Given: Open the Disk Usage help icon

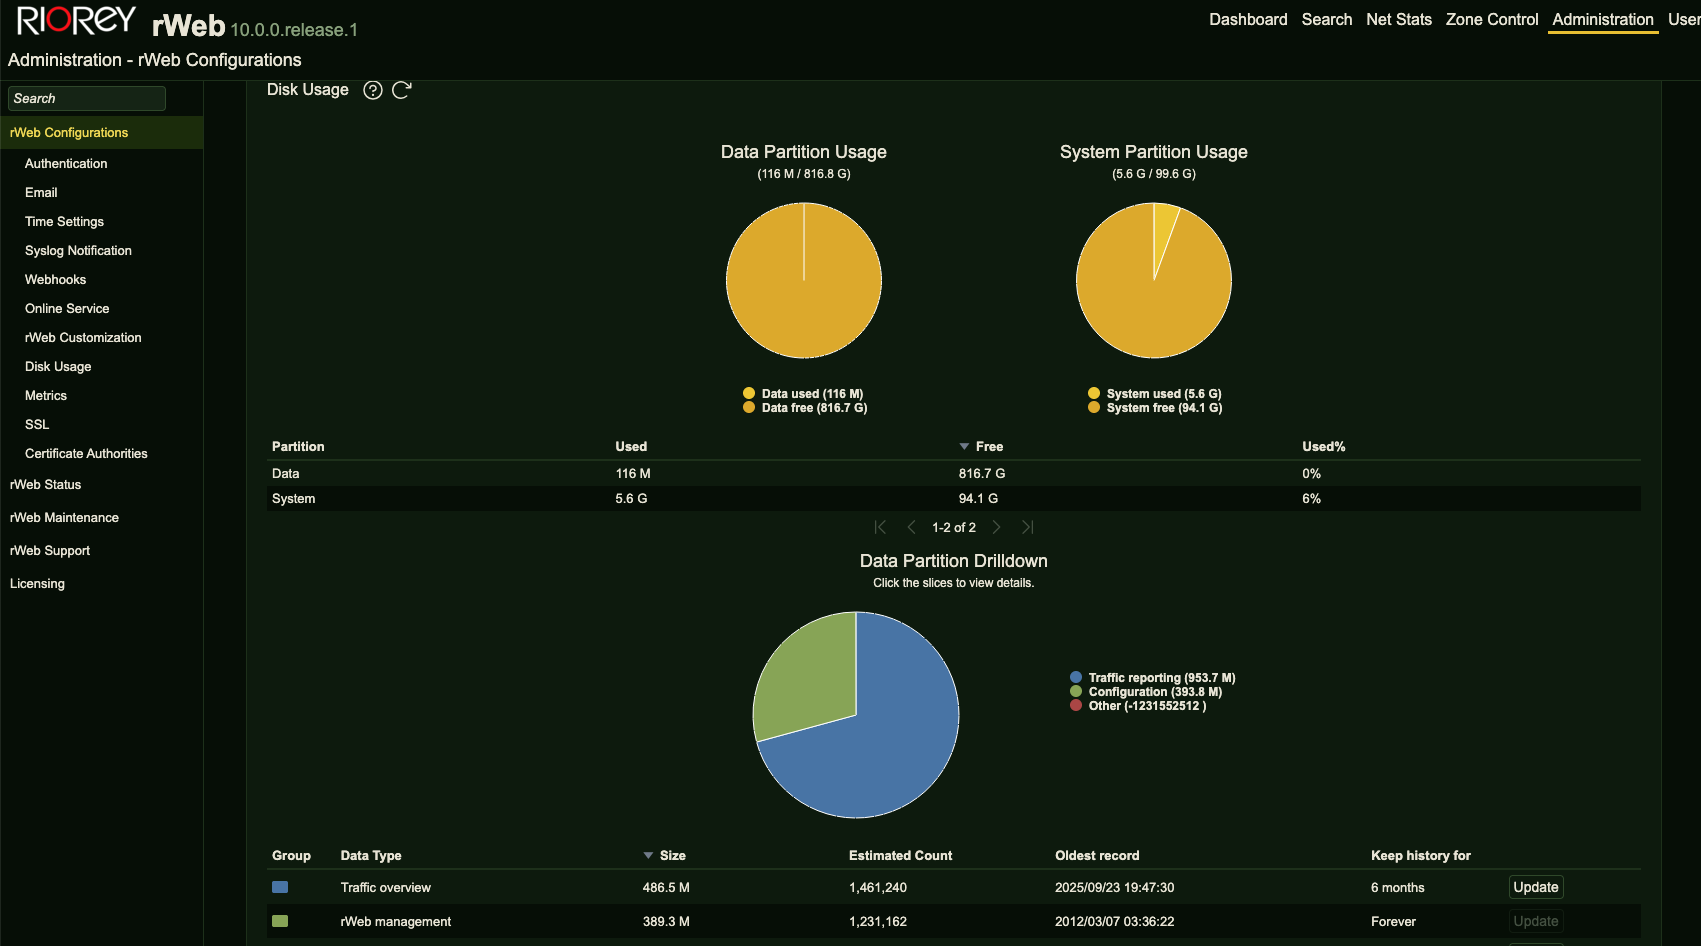Looking at the screenshot, I should coord(373,90).
